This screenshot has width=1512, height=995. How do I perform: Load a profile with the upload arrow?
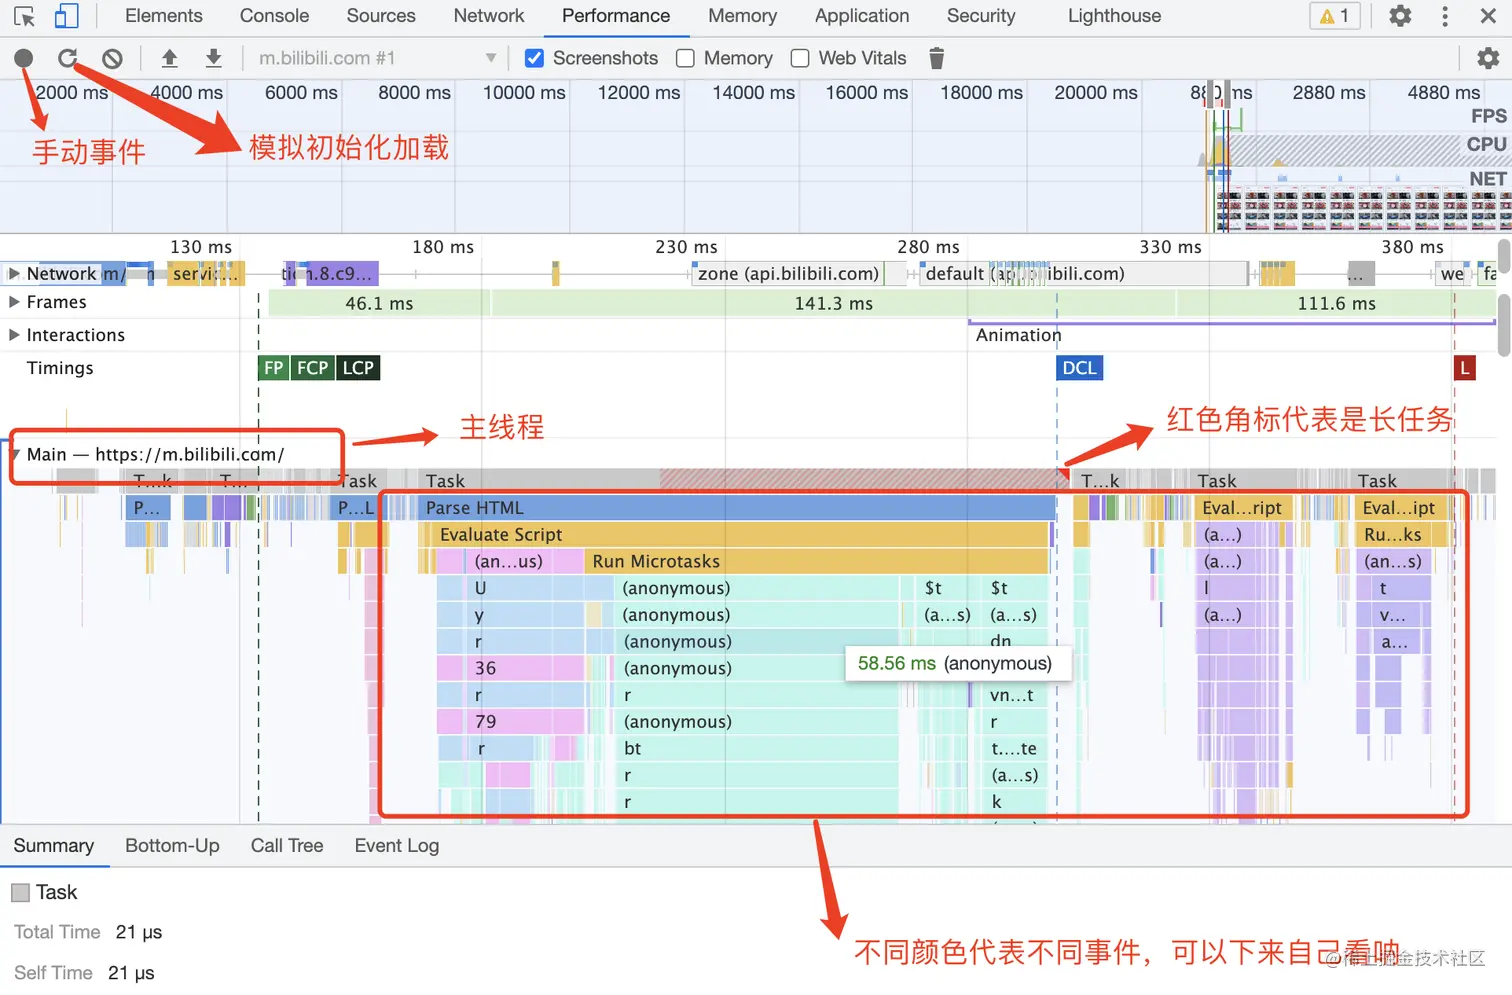170,58
